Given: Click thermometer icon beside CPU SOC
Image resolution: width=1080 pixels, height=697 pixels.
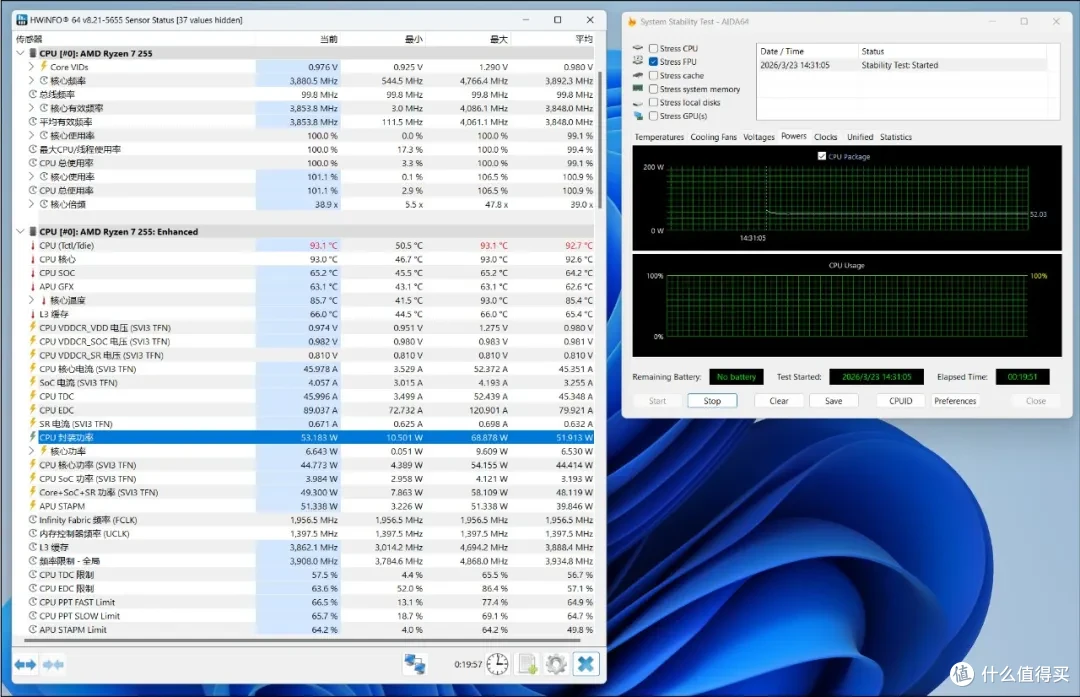Looking at the screenshot, I should click(x=32, y=273).
